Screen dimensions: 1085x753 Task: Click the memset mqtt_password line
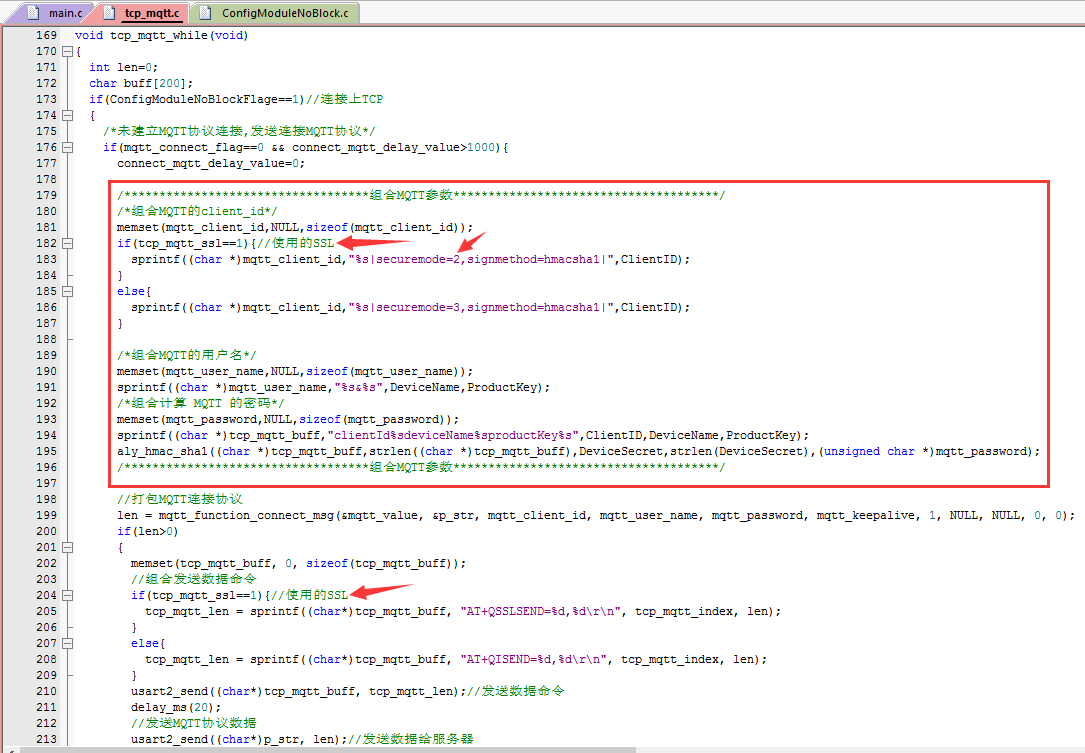[288, 419]
